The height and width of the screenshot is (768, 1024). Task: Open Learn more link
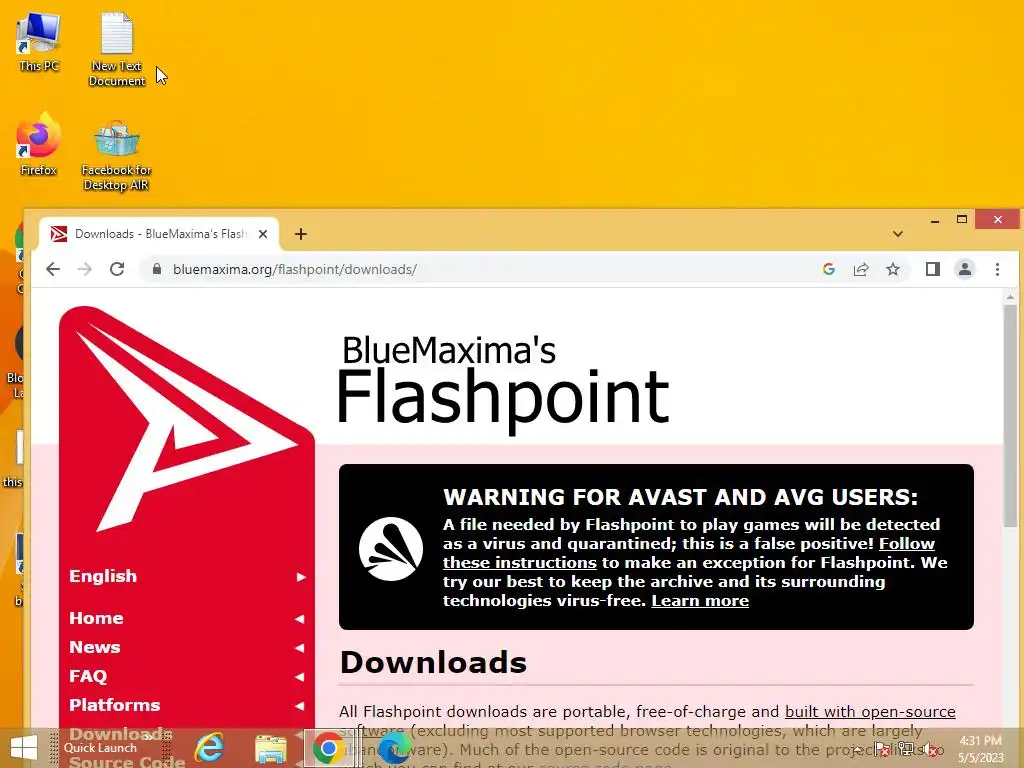click(700, 600)
